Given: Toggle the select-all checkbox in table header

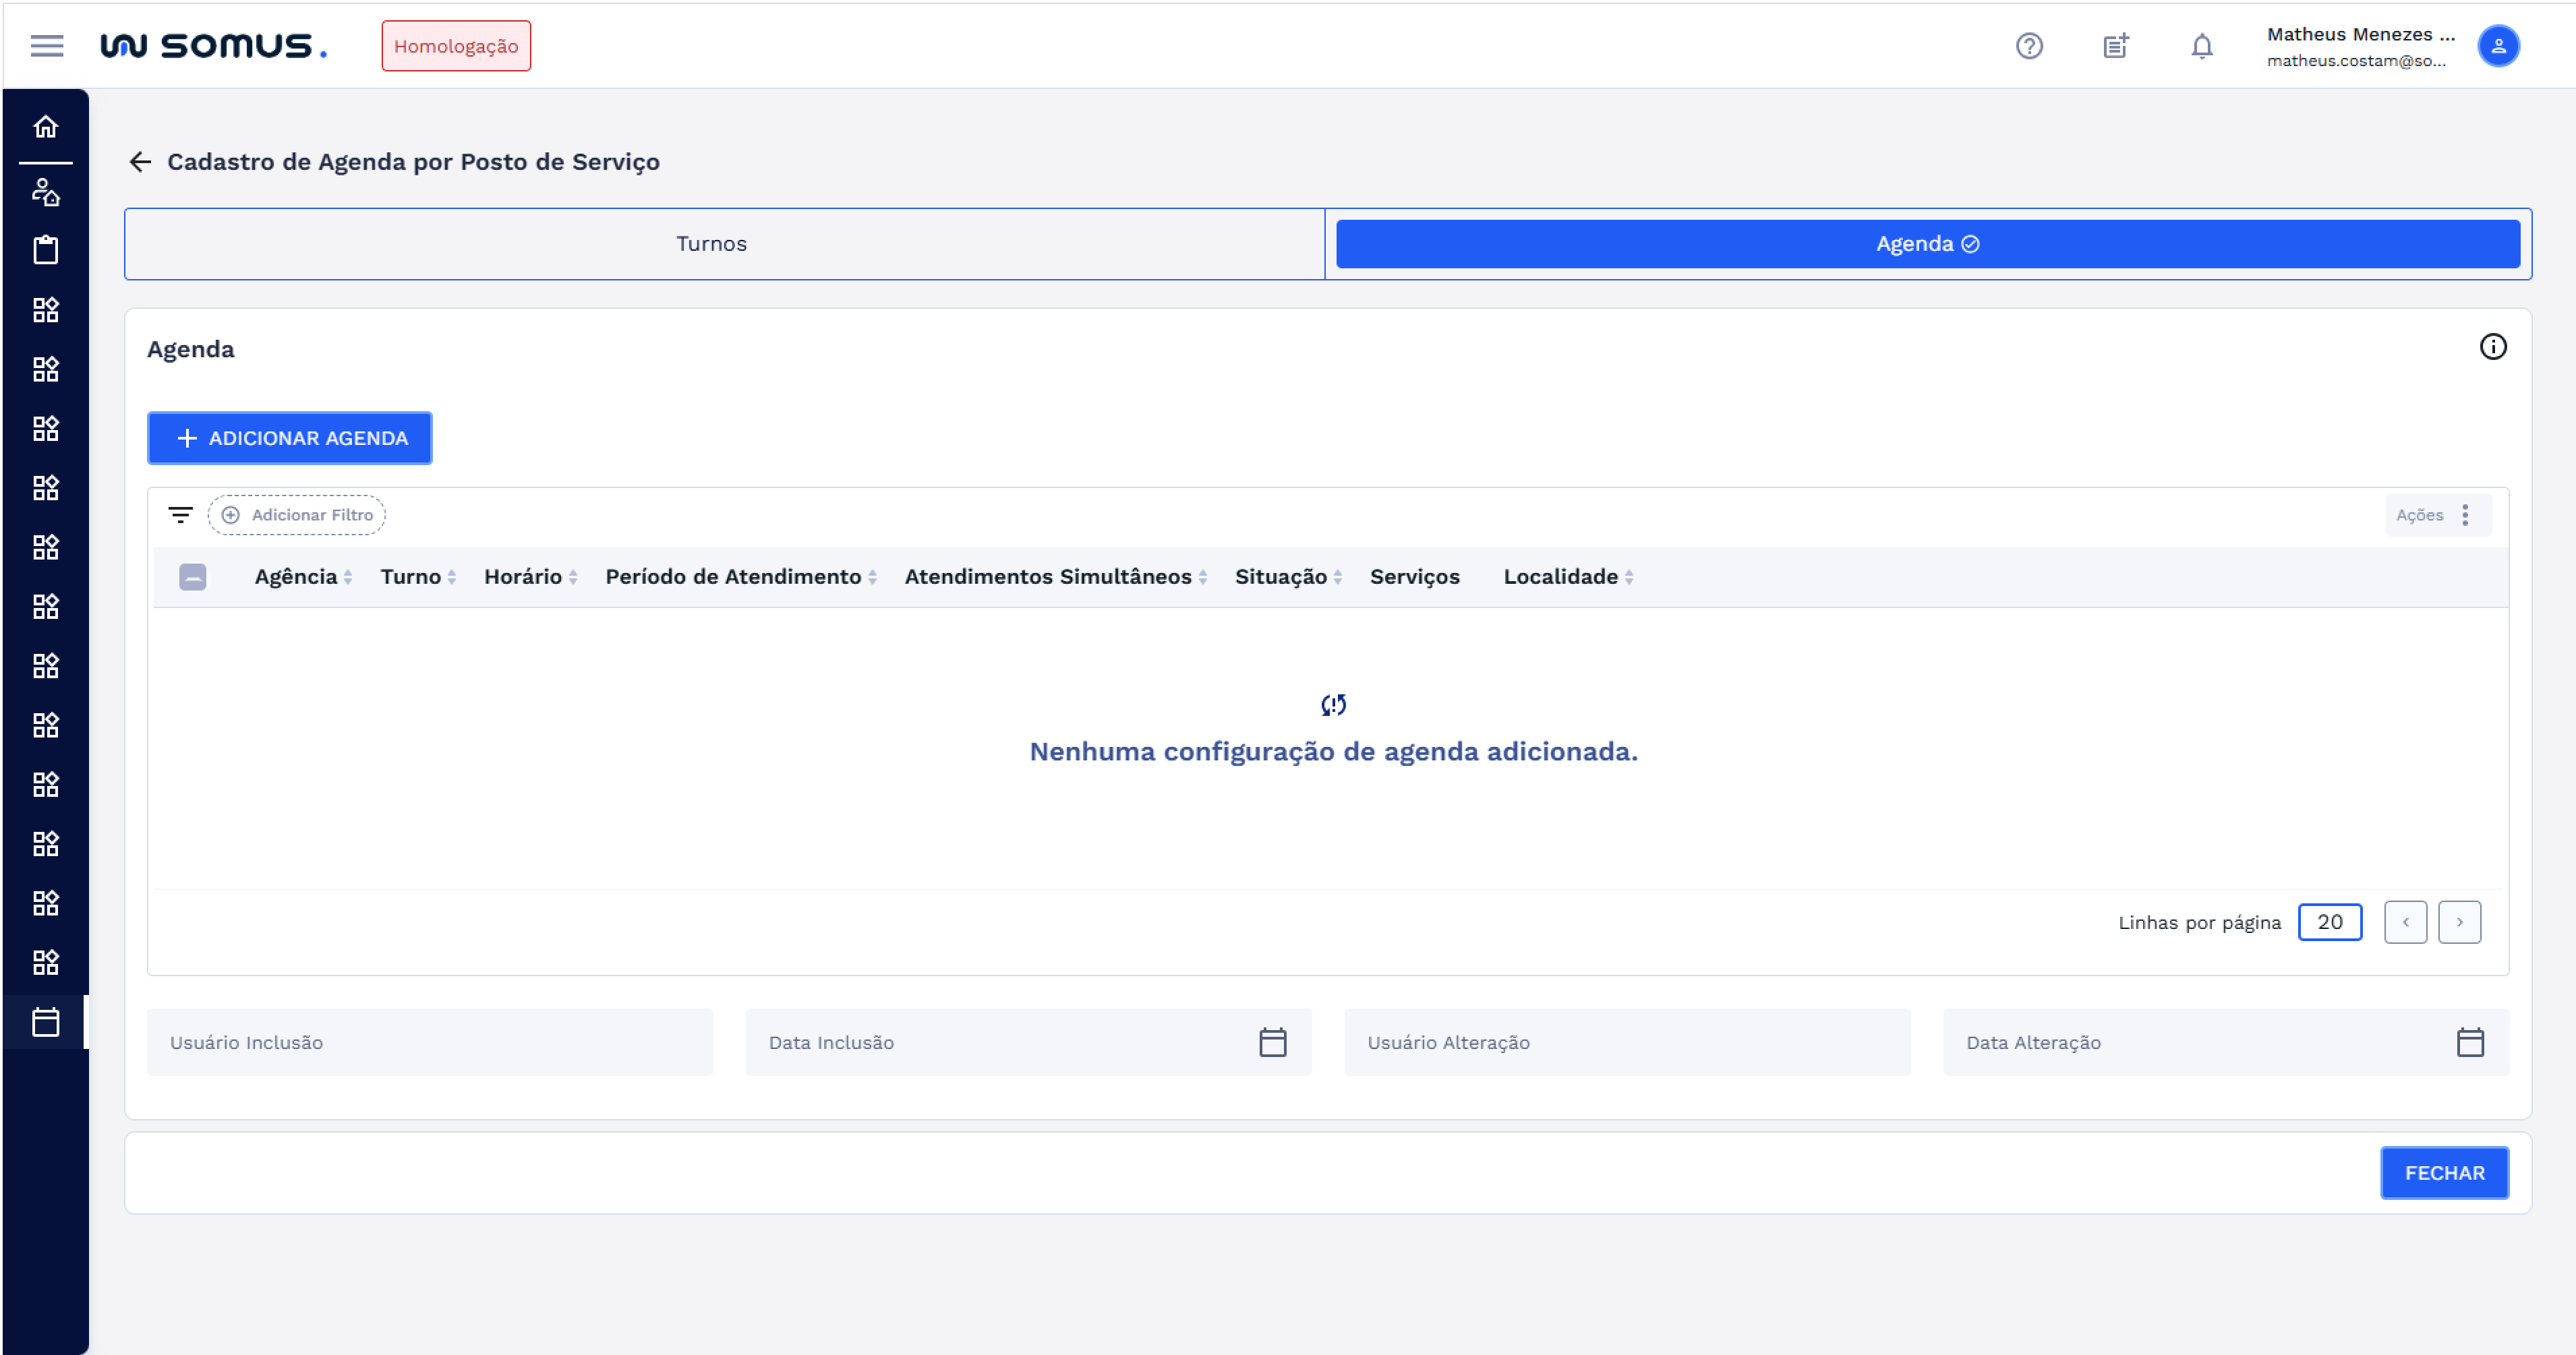Looking at the screenshot, I should click(x=193, y=577).
